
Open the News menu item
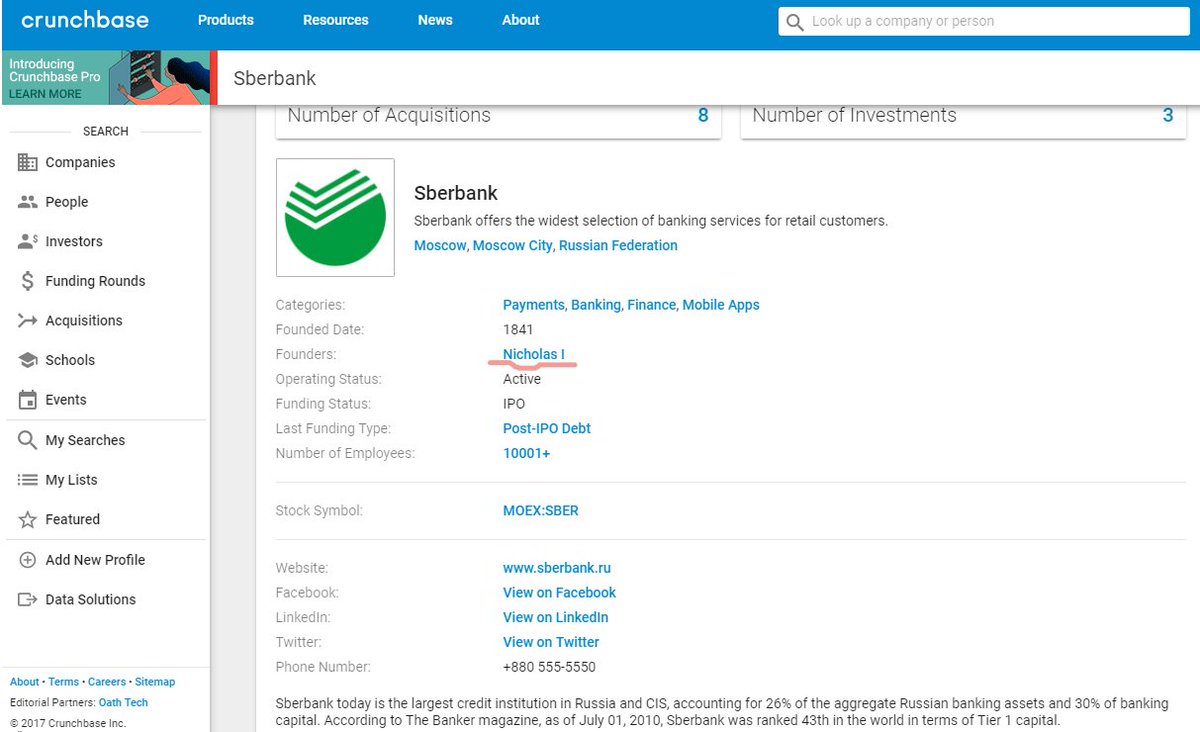coord(435,20)
